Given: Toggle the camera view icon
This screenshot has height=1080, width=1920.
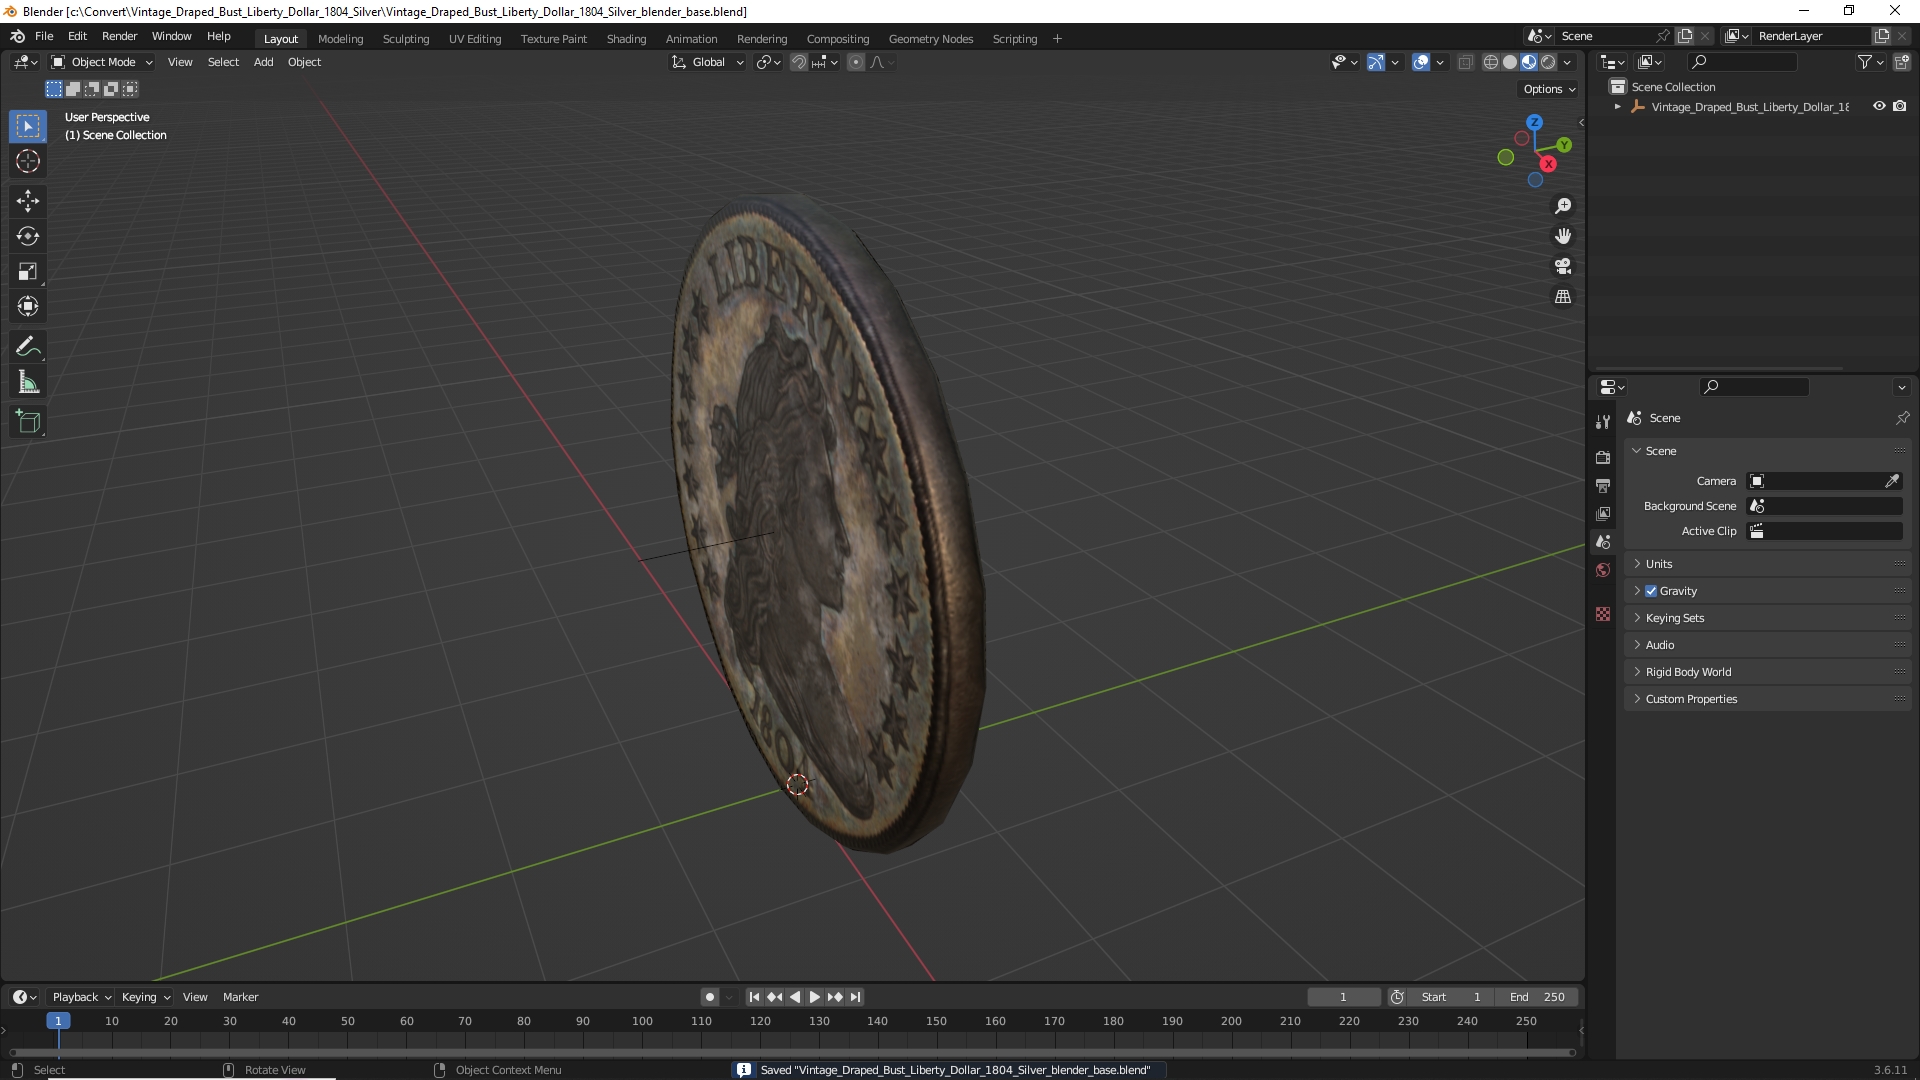Looking at the screenshot, I should [1563, 266].
